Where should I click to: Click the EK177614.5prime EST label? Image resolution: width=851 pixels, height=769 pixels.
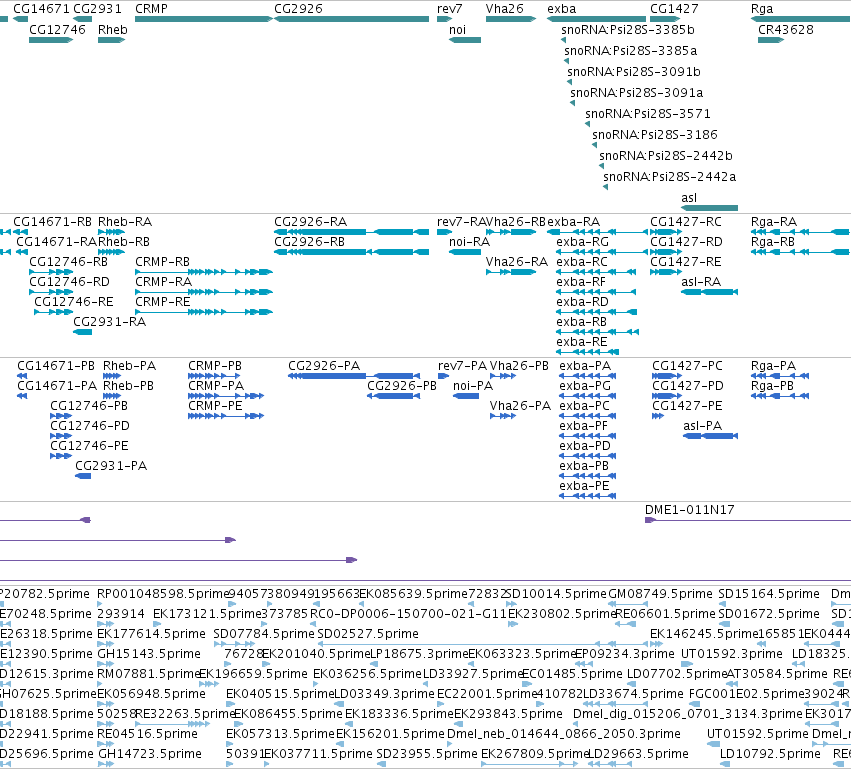[151, 634]
